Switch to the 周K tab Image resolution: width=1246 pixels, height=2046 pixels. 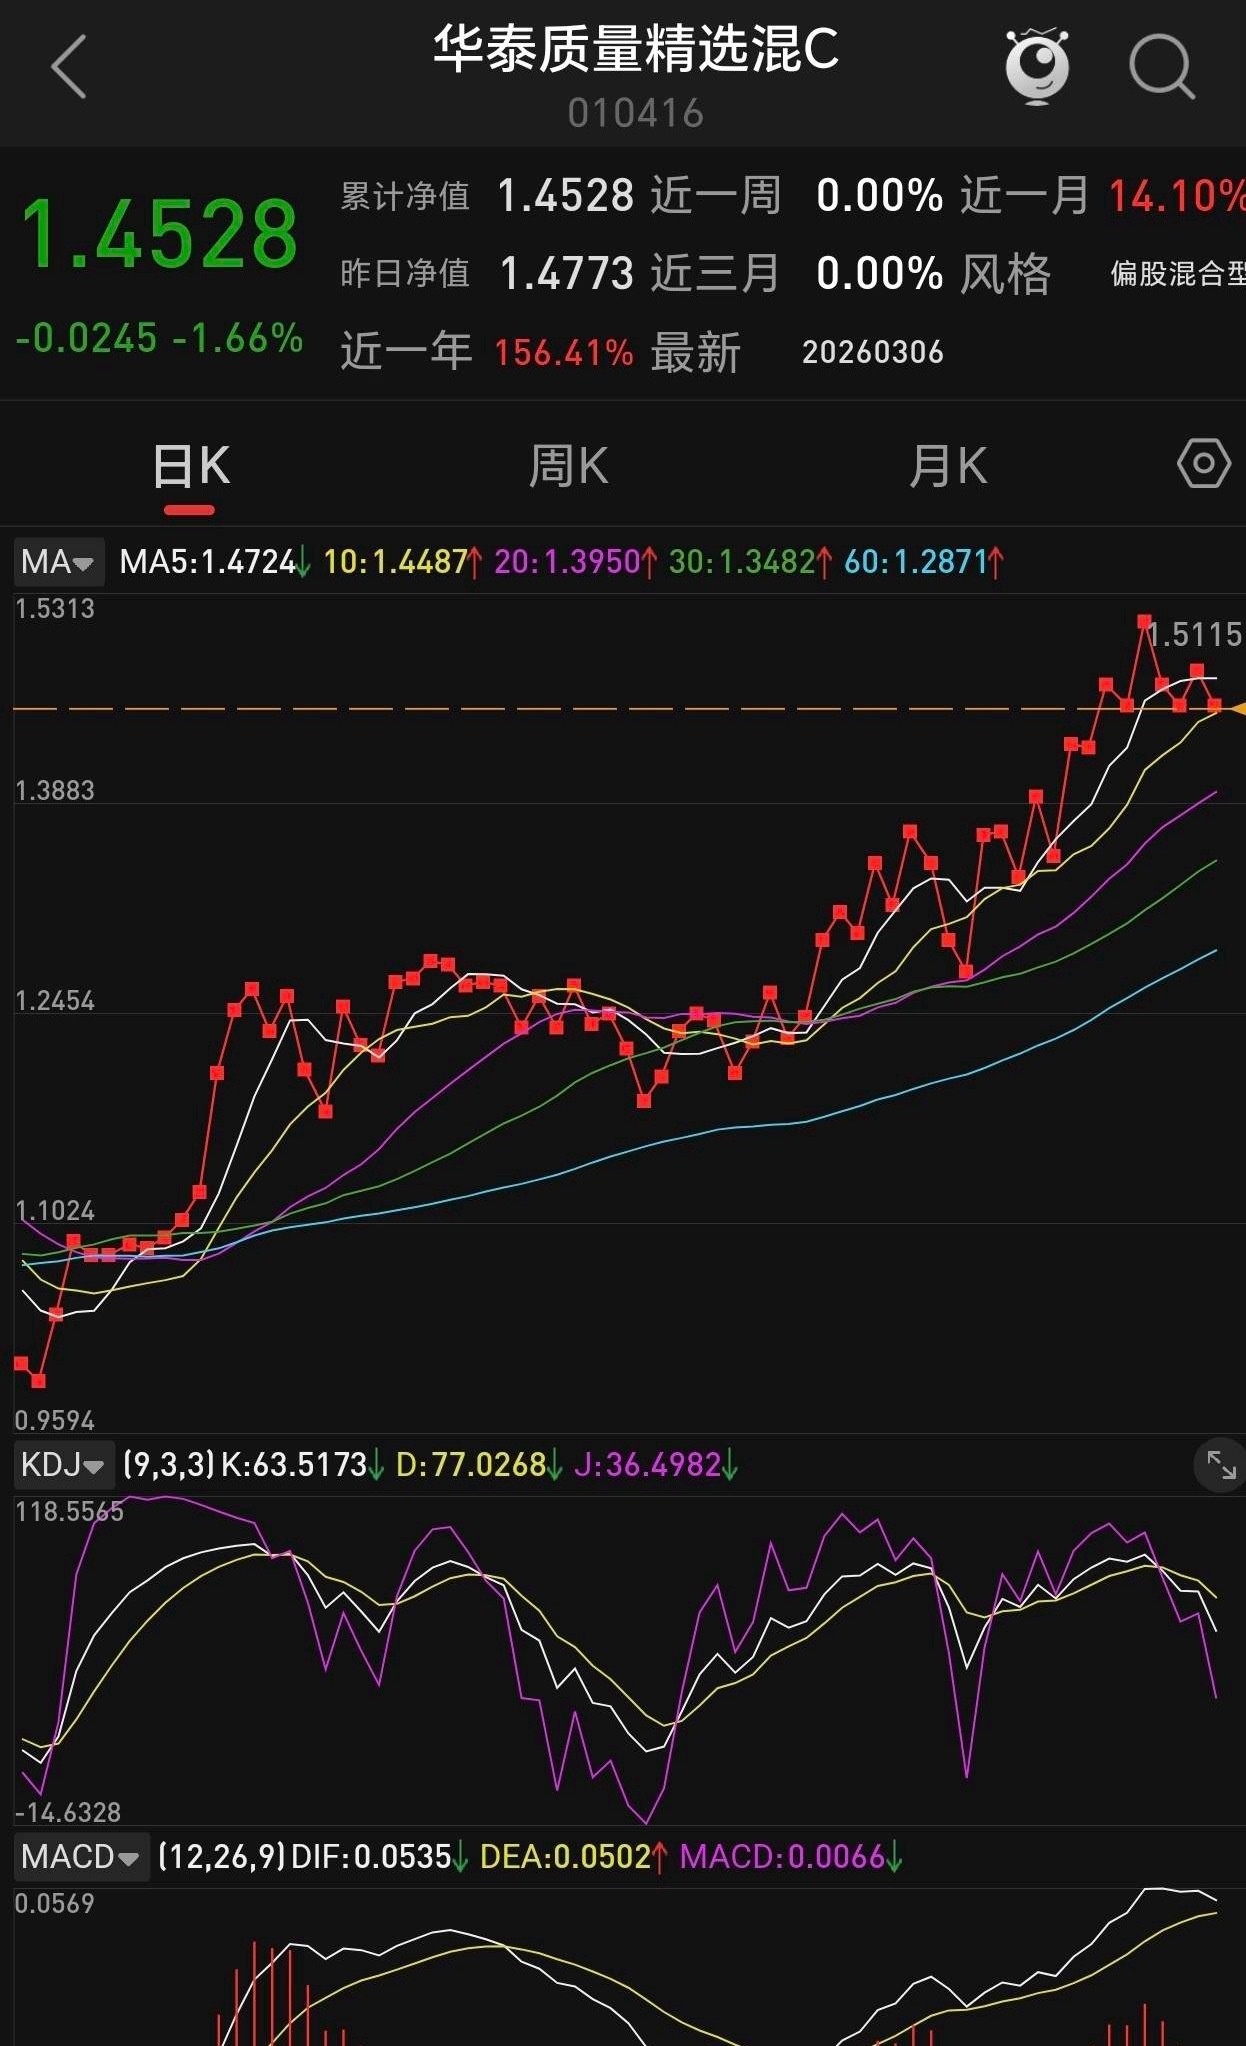coord(568,467)
